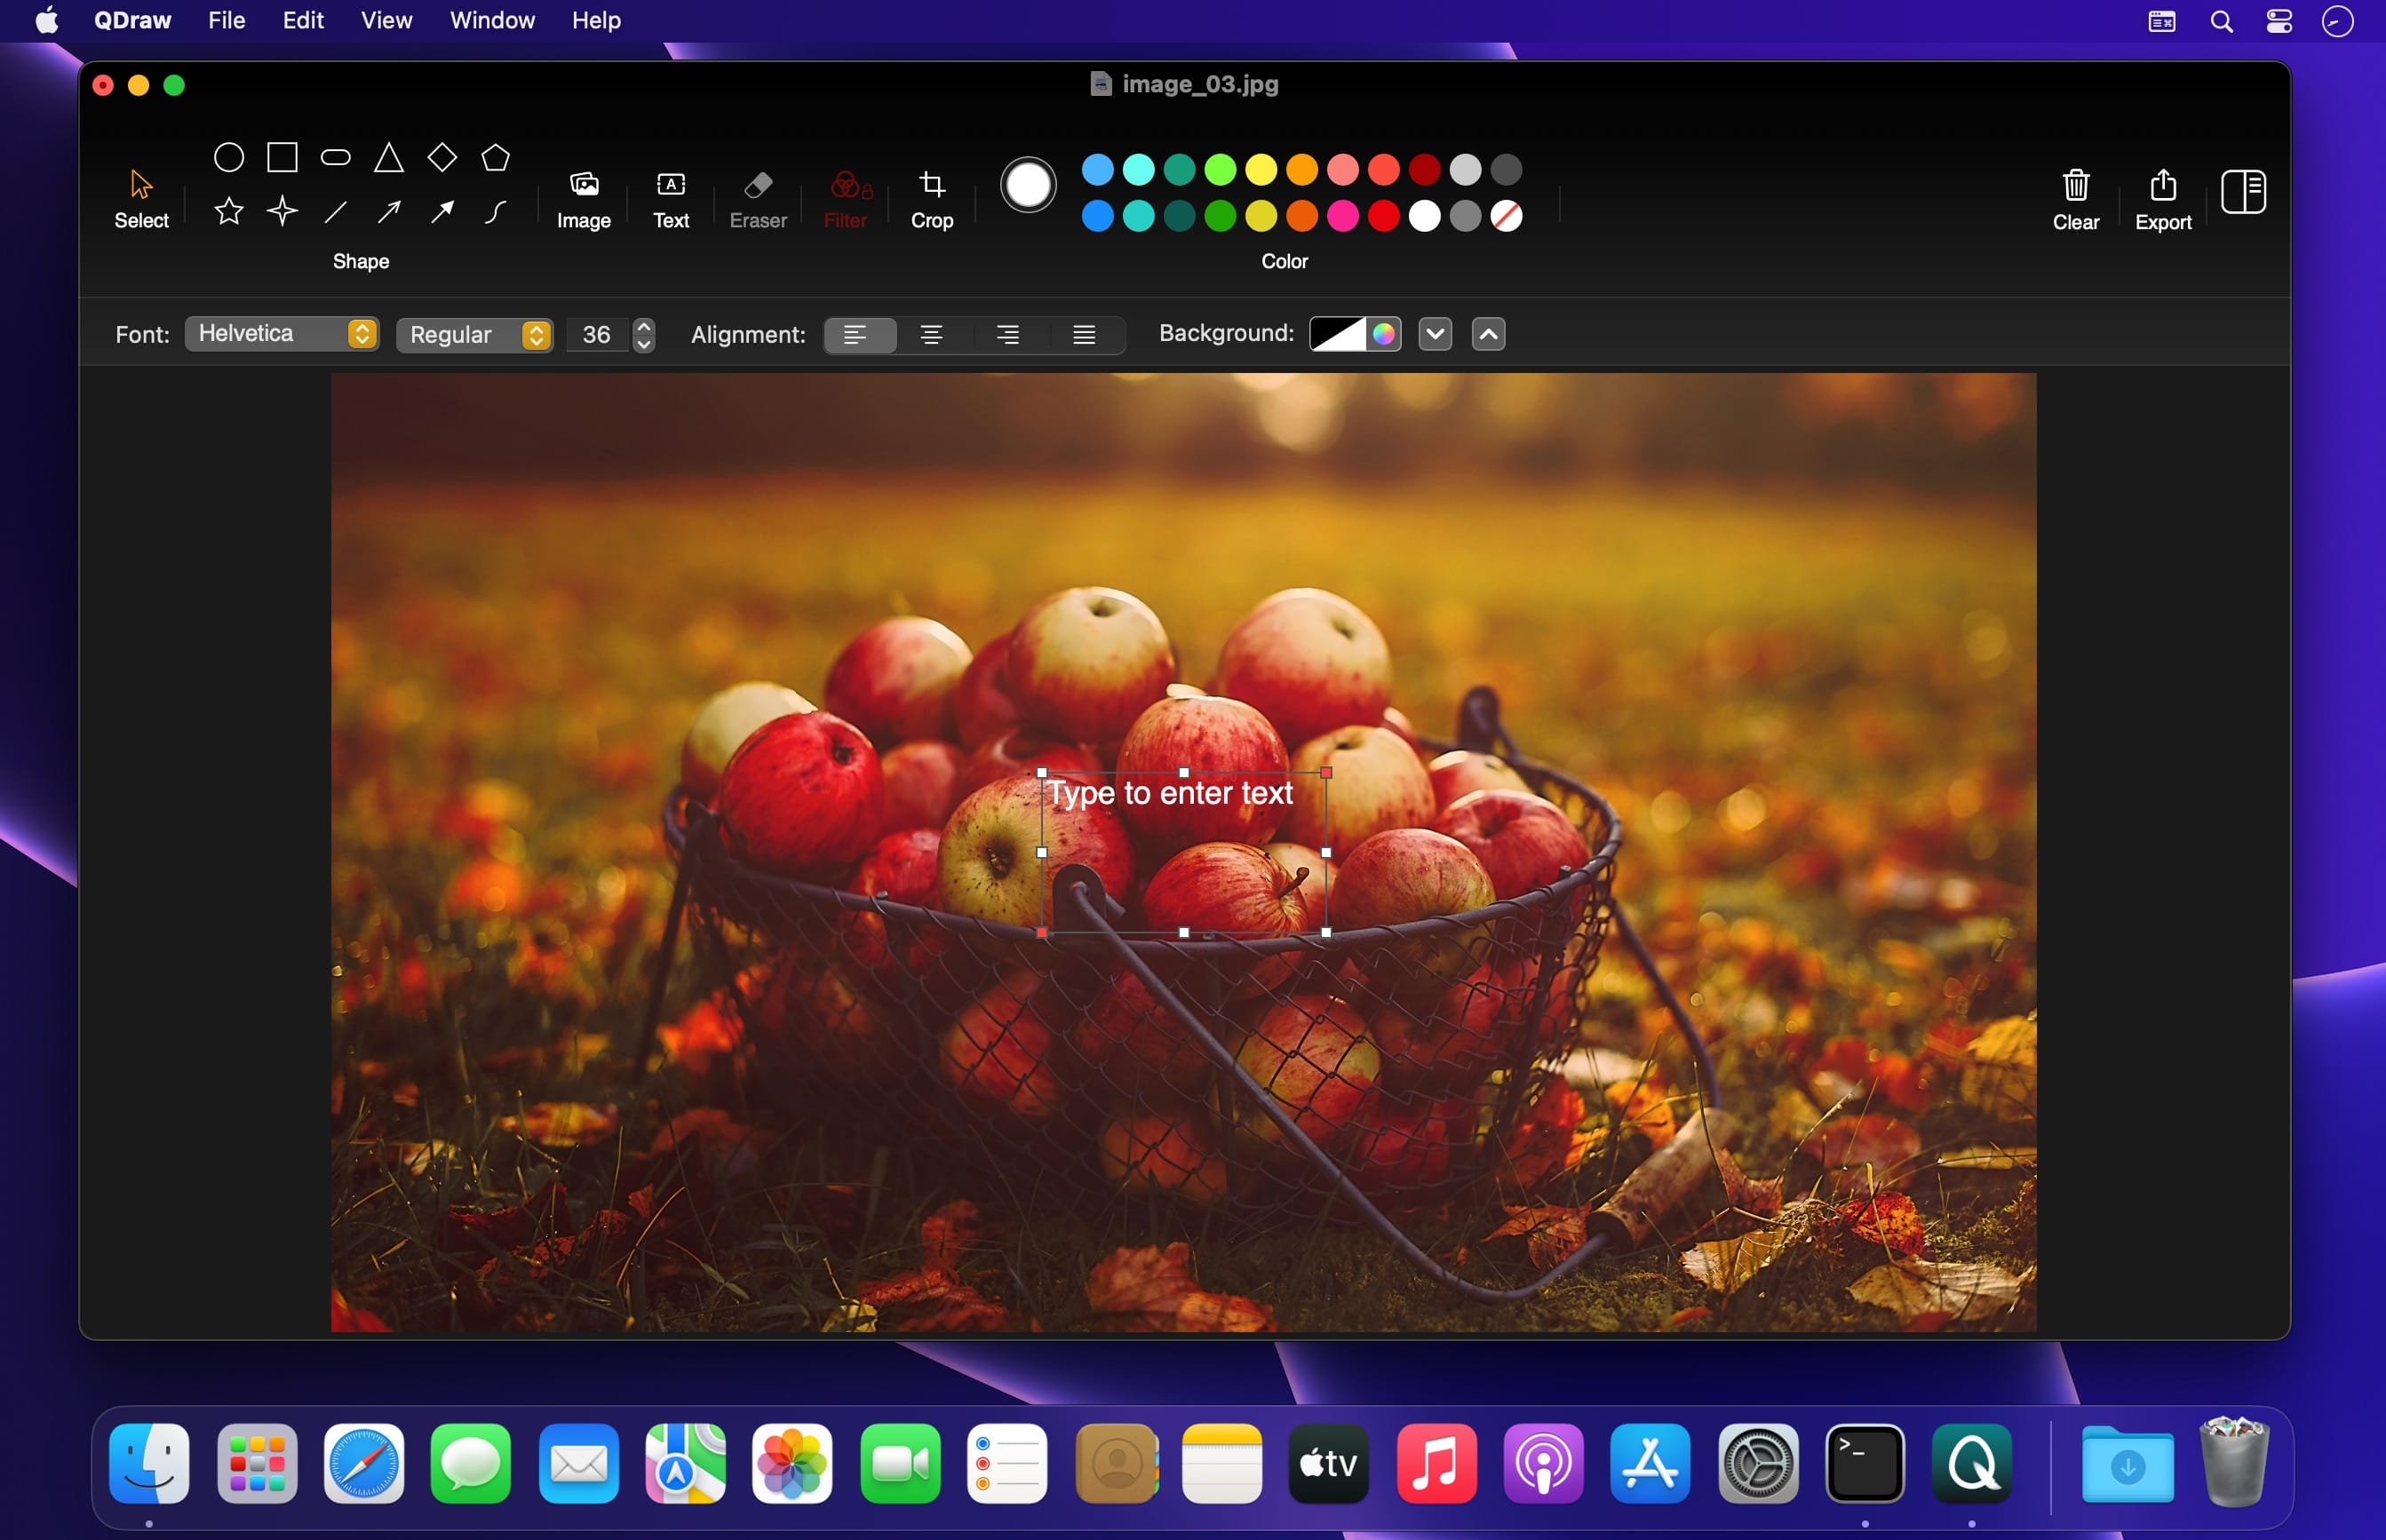
Task: Pick the pentagon shape tool
Action: coord(495,158)
